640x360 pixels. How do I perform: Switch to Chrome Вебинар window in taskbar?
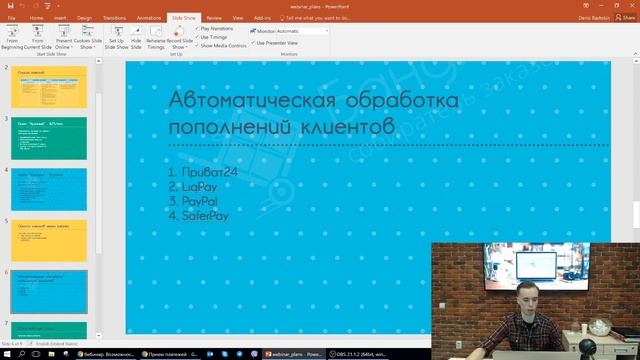[x=106, y=354]
